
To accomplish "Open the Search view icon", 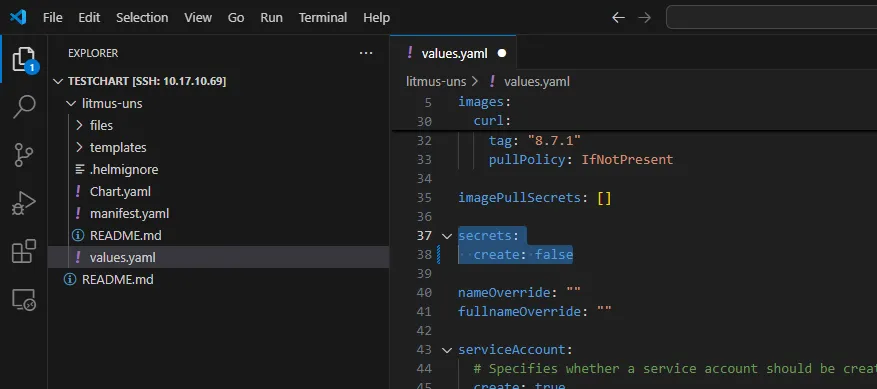I will coord(23,106).
